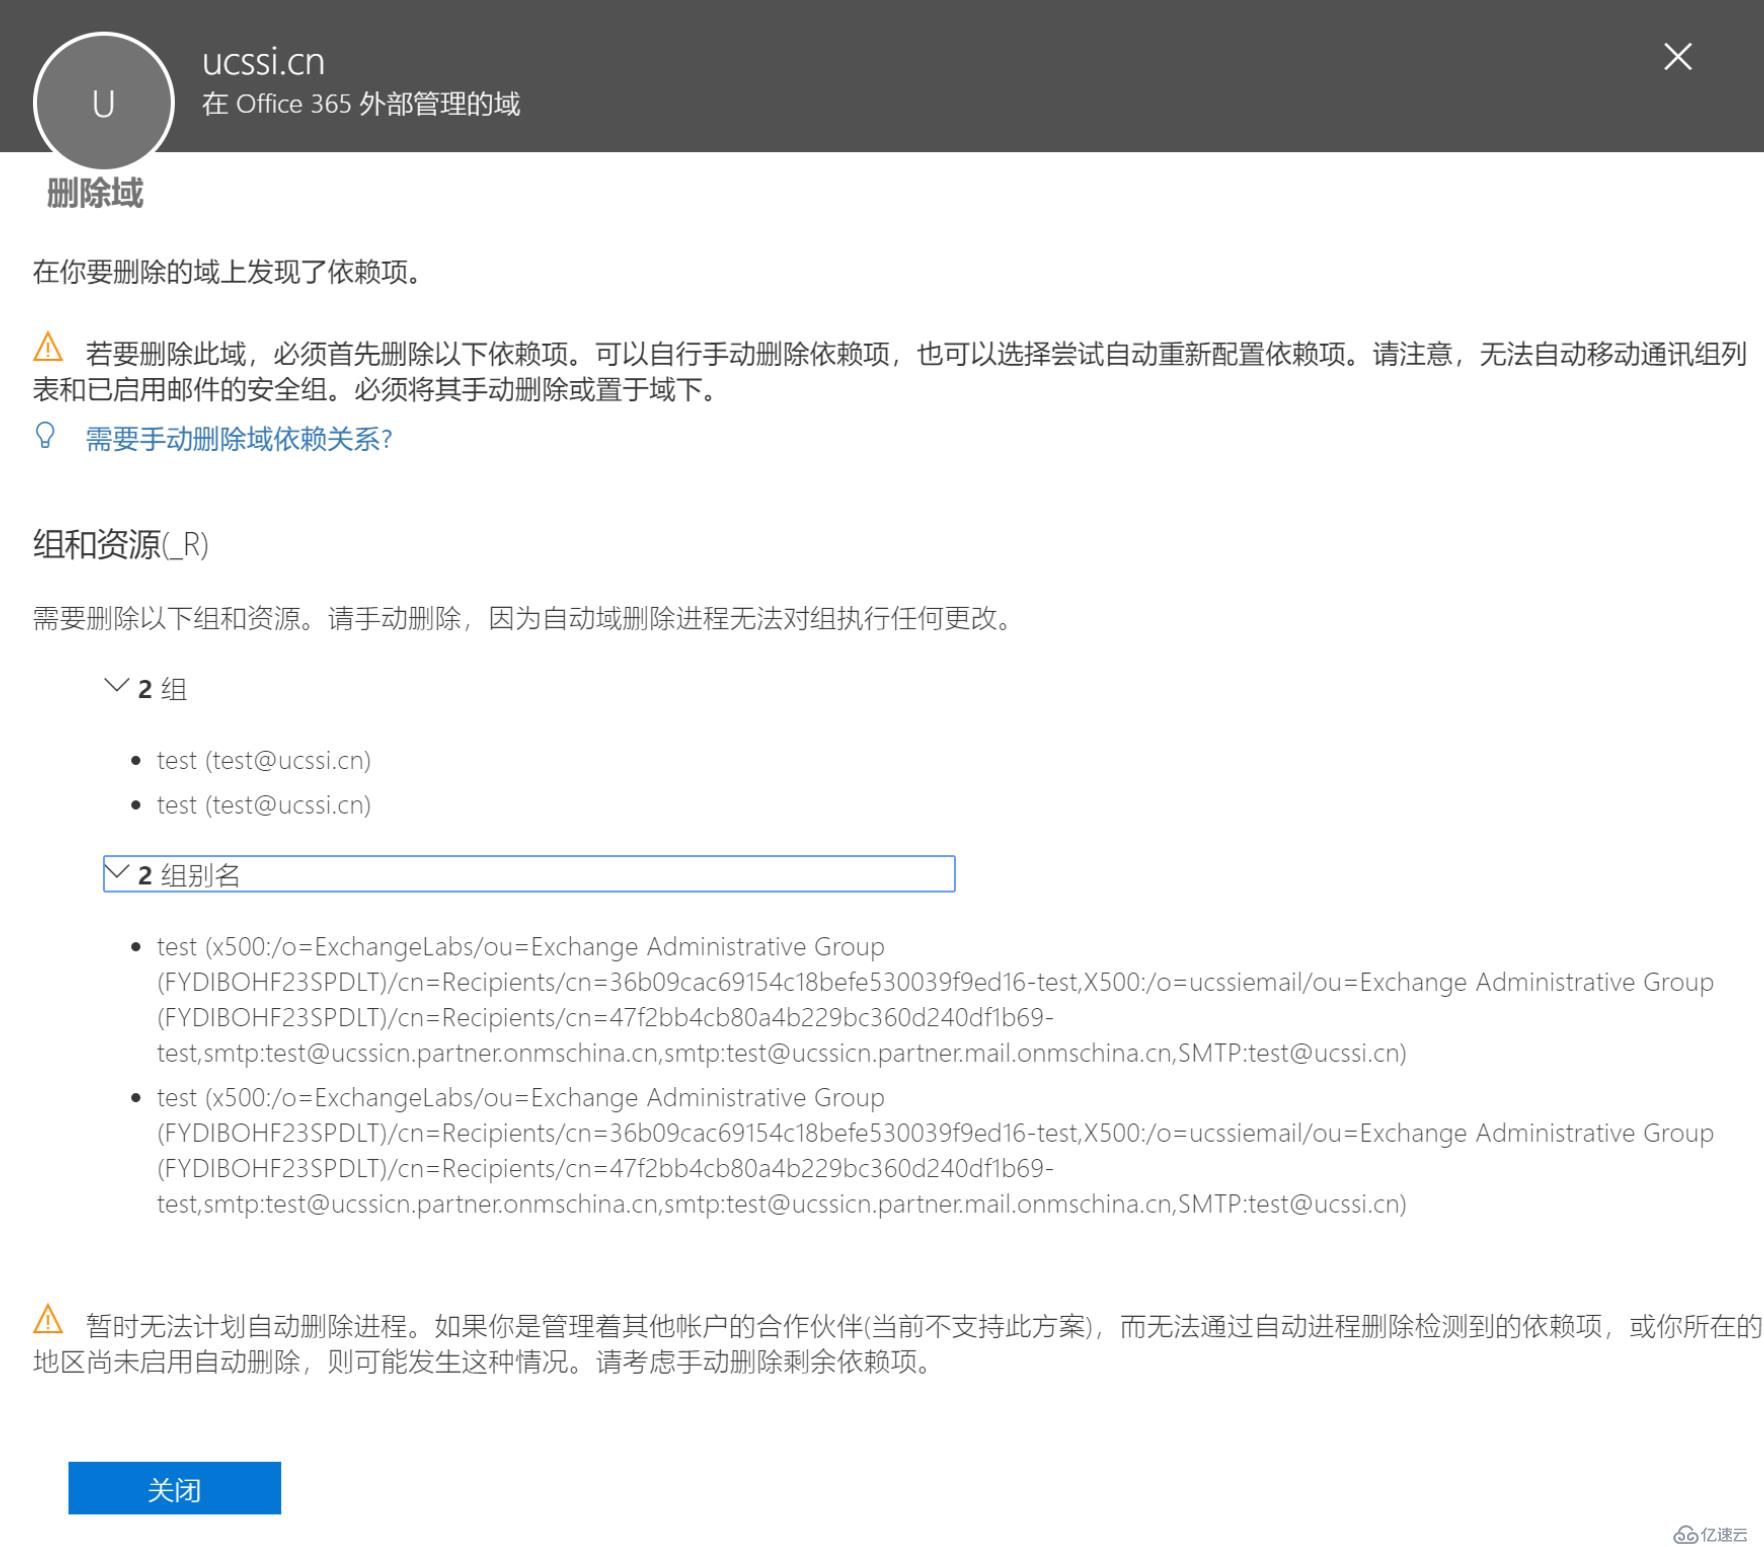
Task: Click the 组和资源(_R) heading
Action: point(121,544)
